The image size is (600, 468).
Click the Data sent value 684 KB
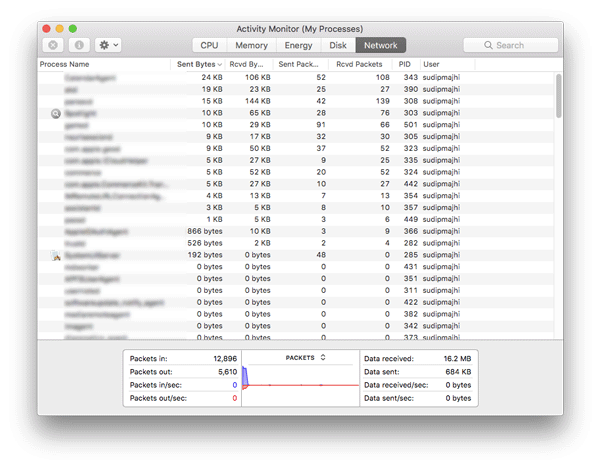(458, 372)
